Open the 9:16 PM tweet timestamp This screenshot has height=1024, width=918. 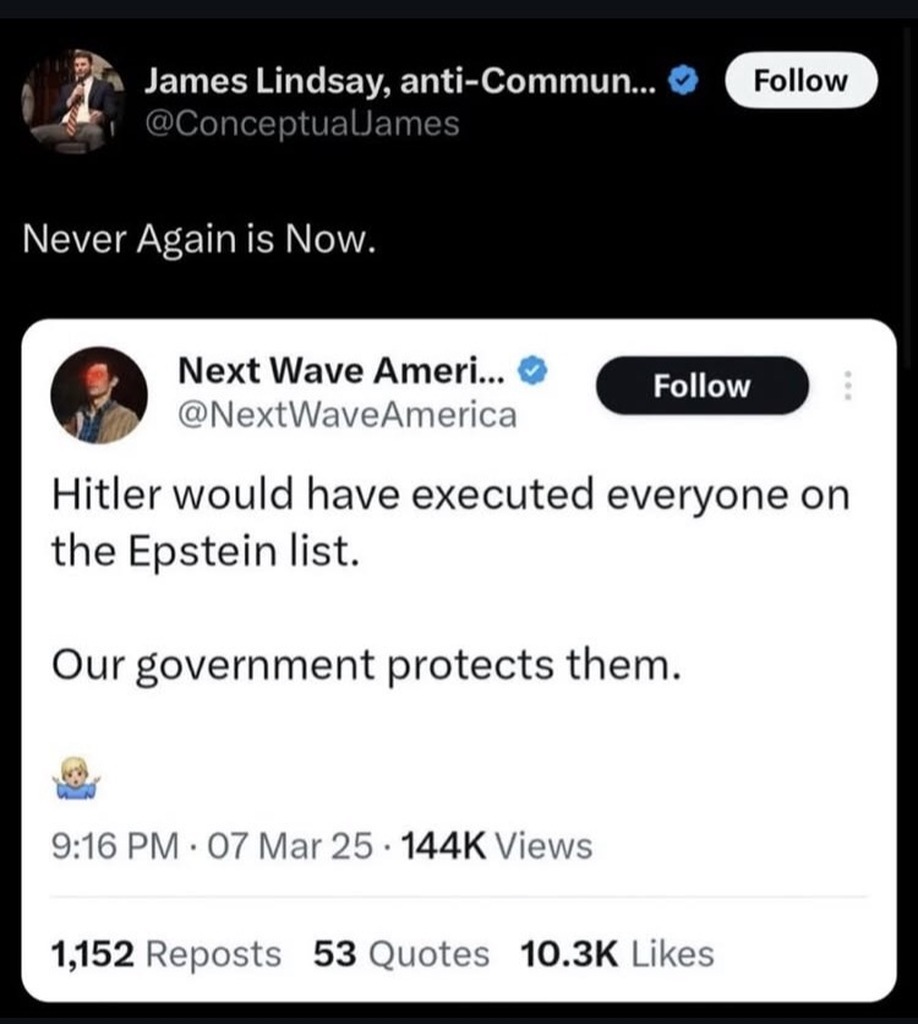point(115,846)
